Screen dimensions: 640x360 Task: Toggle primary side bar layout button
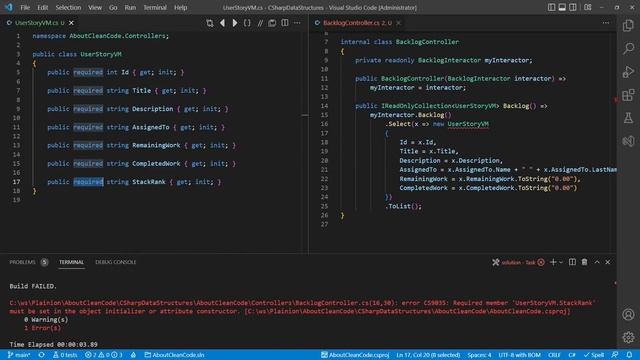(551, 7)
